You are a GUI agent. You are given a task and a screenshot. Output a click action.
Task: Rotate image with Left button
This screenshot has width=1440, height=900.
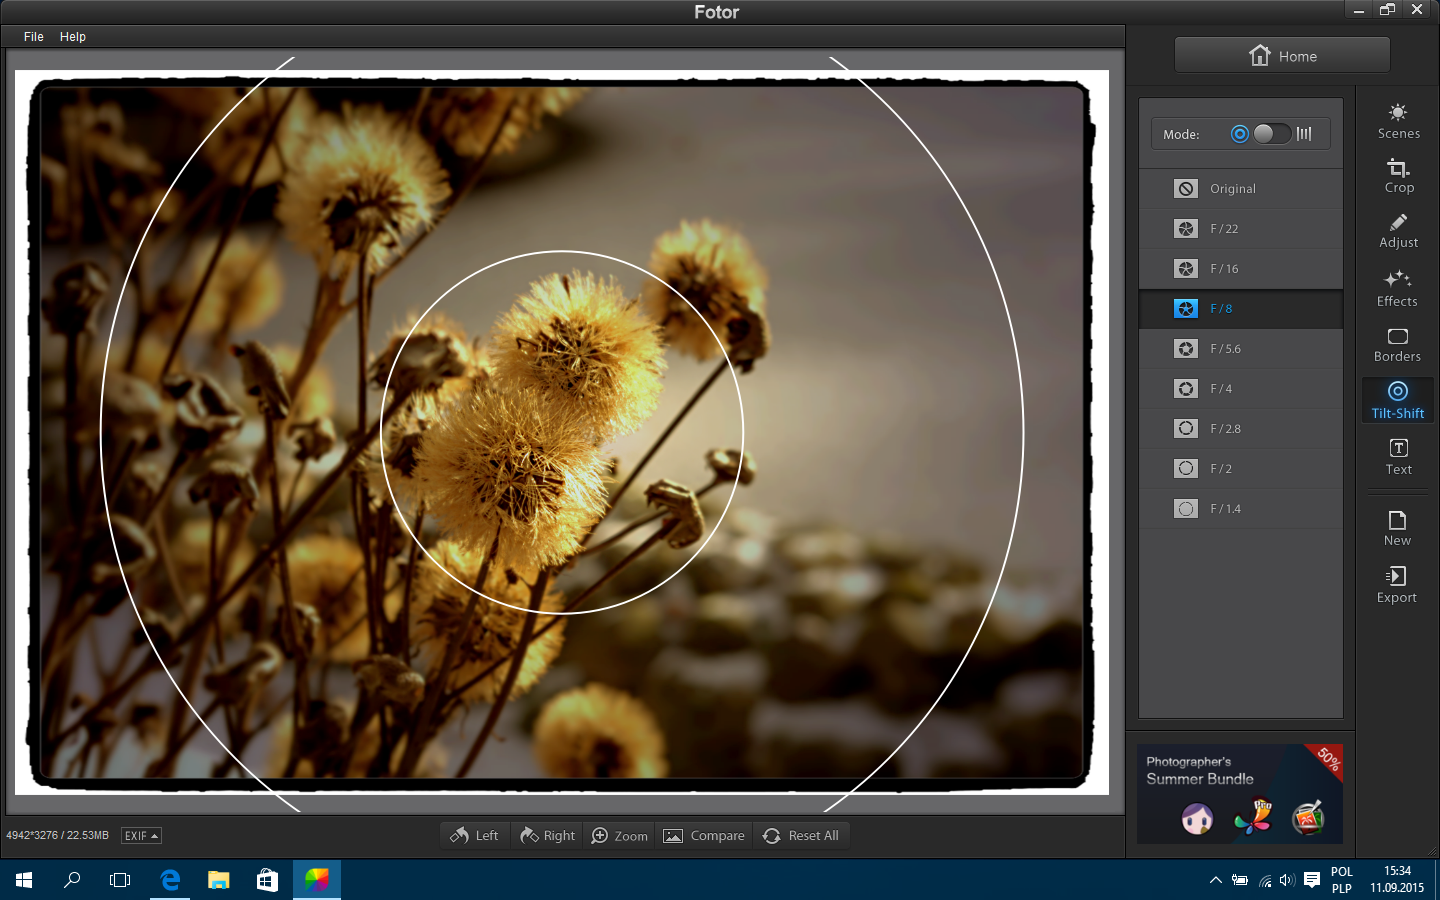click(475, 836)
